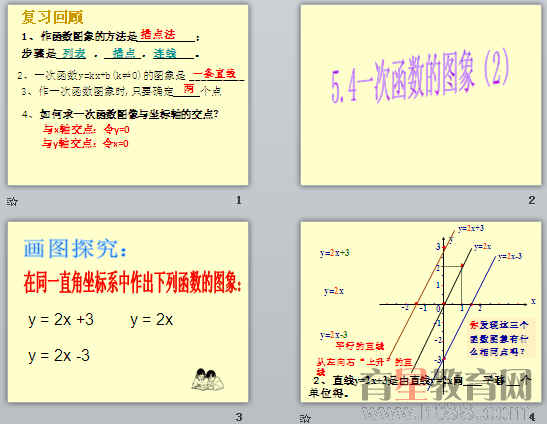This screenshot has width=547, height=424.
Task: Click the 育星教育网 watermark logo
Action: [447, 384]
